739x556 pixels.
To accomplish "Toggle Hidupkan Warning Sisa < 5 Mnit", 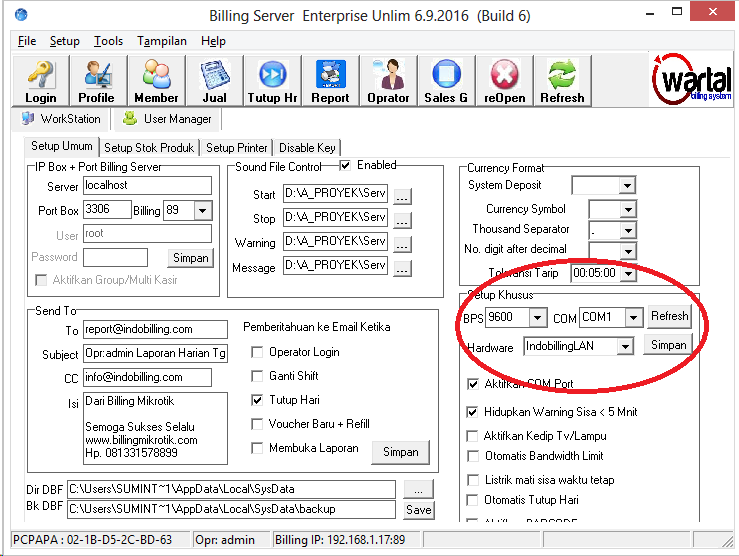I will tap(472, 412).
